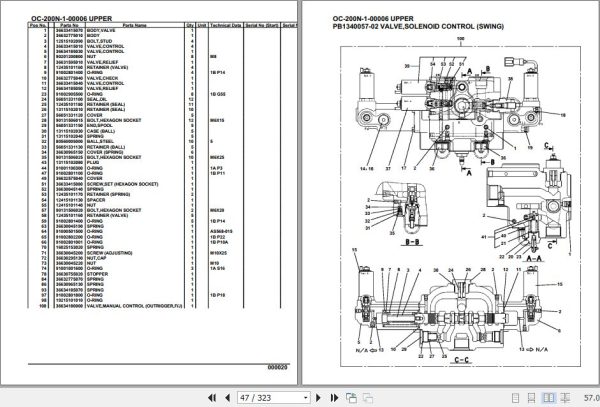Click the 1B G55 technical data value

tap(218, 94)
